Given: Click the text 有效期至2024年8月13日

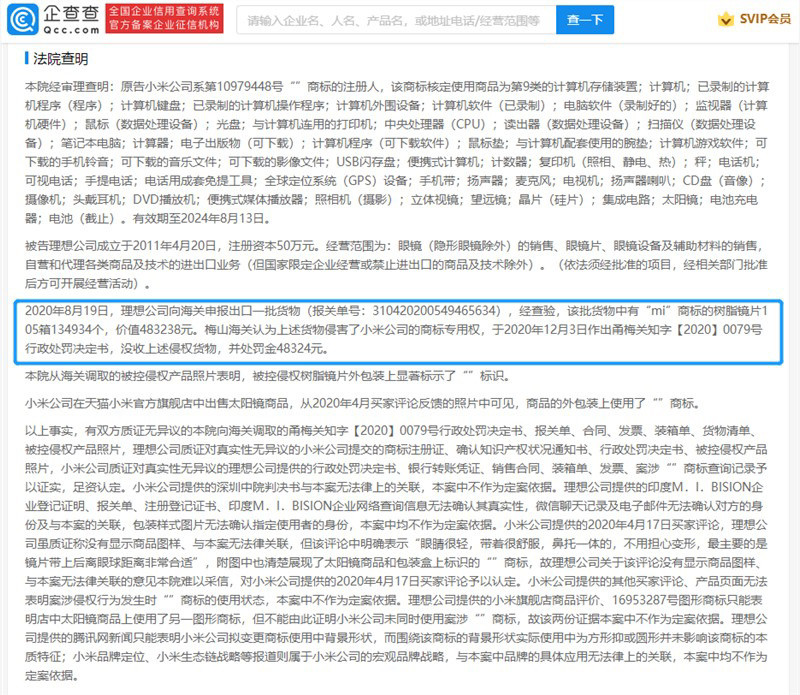Looking at the screenshot, I should pyautogui.click(x=198, y=218).
